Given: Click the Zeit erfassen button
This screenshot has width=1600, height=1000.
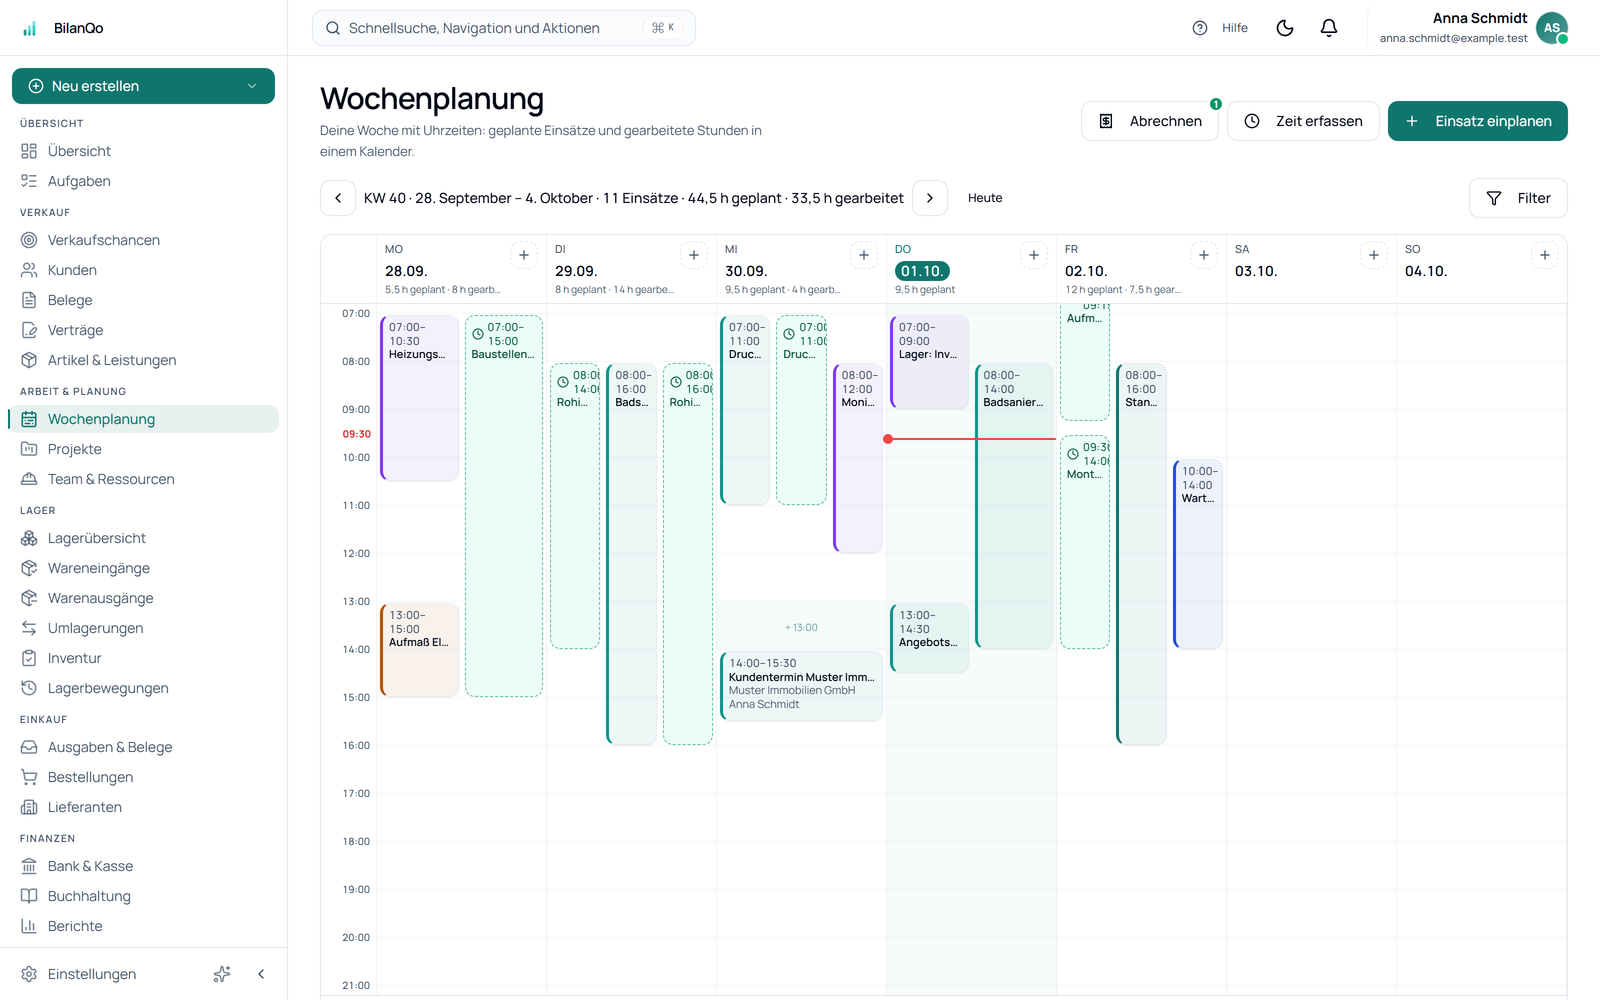Looking at the screenshot, I should click(1303, 121).
